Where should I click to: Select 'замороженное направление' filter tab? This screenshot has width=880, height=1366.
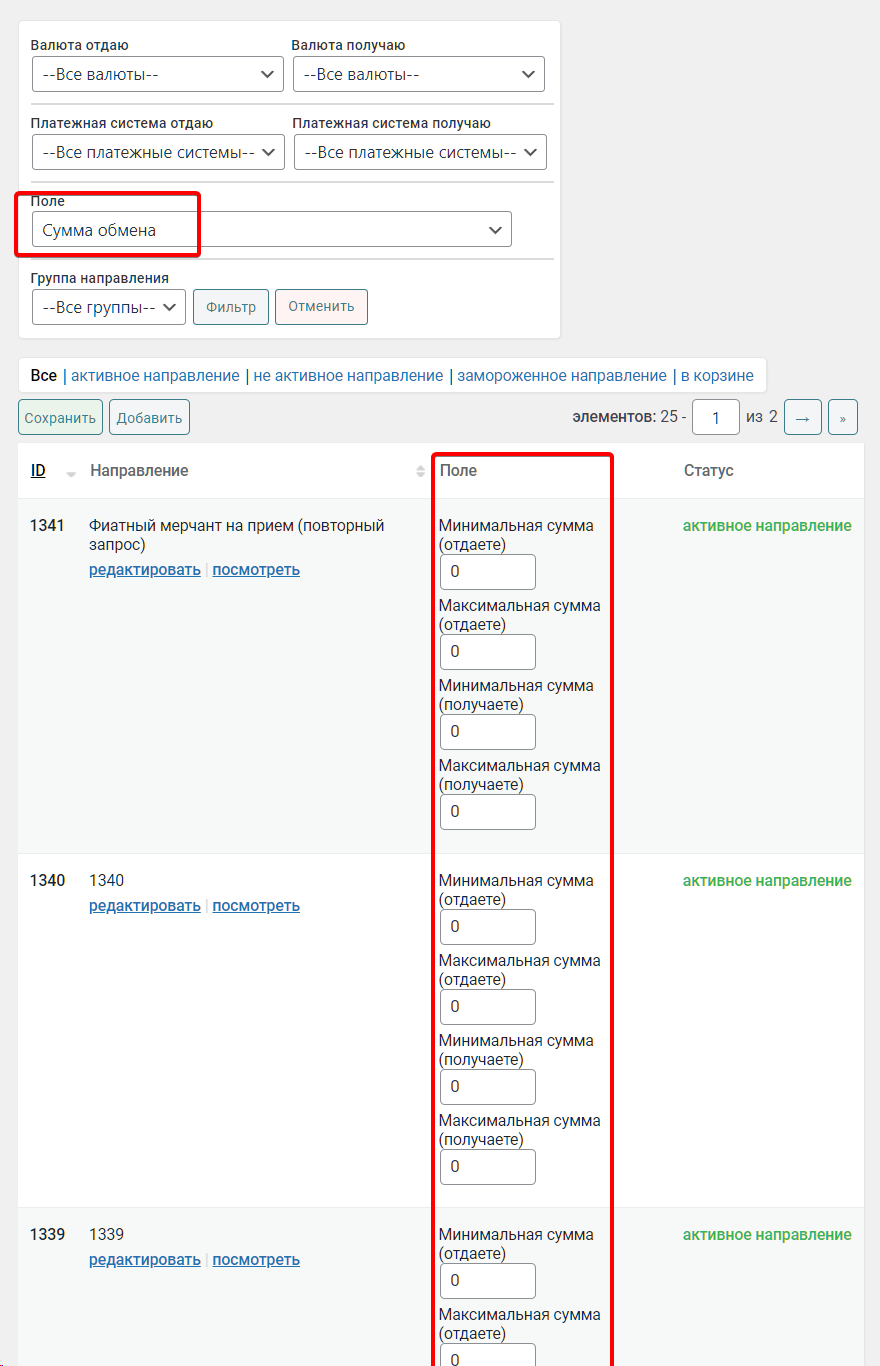coord(561,376)
